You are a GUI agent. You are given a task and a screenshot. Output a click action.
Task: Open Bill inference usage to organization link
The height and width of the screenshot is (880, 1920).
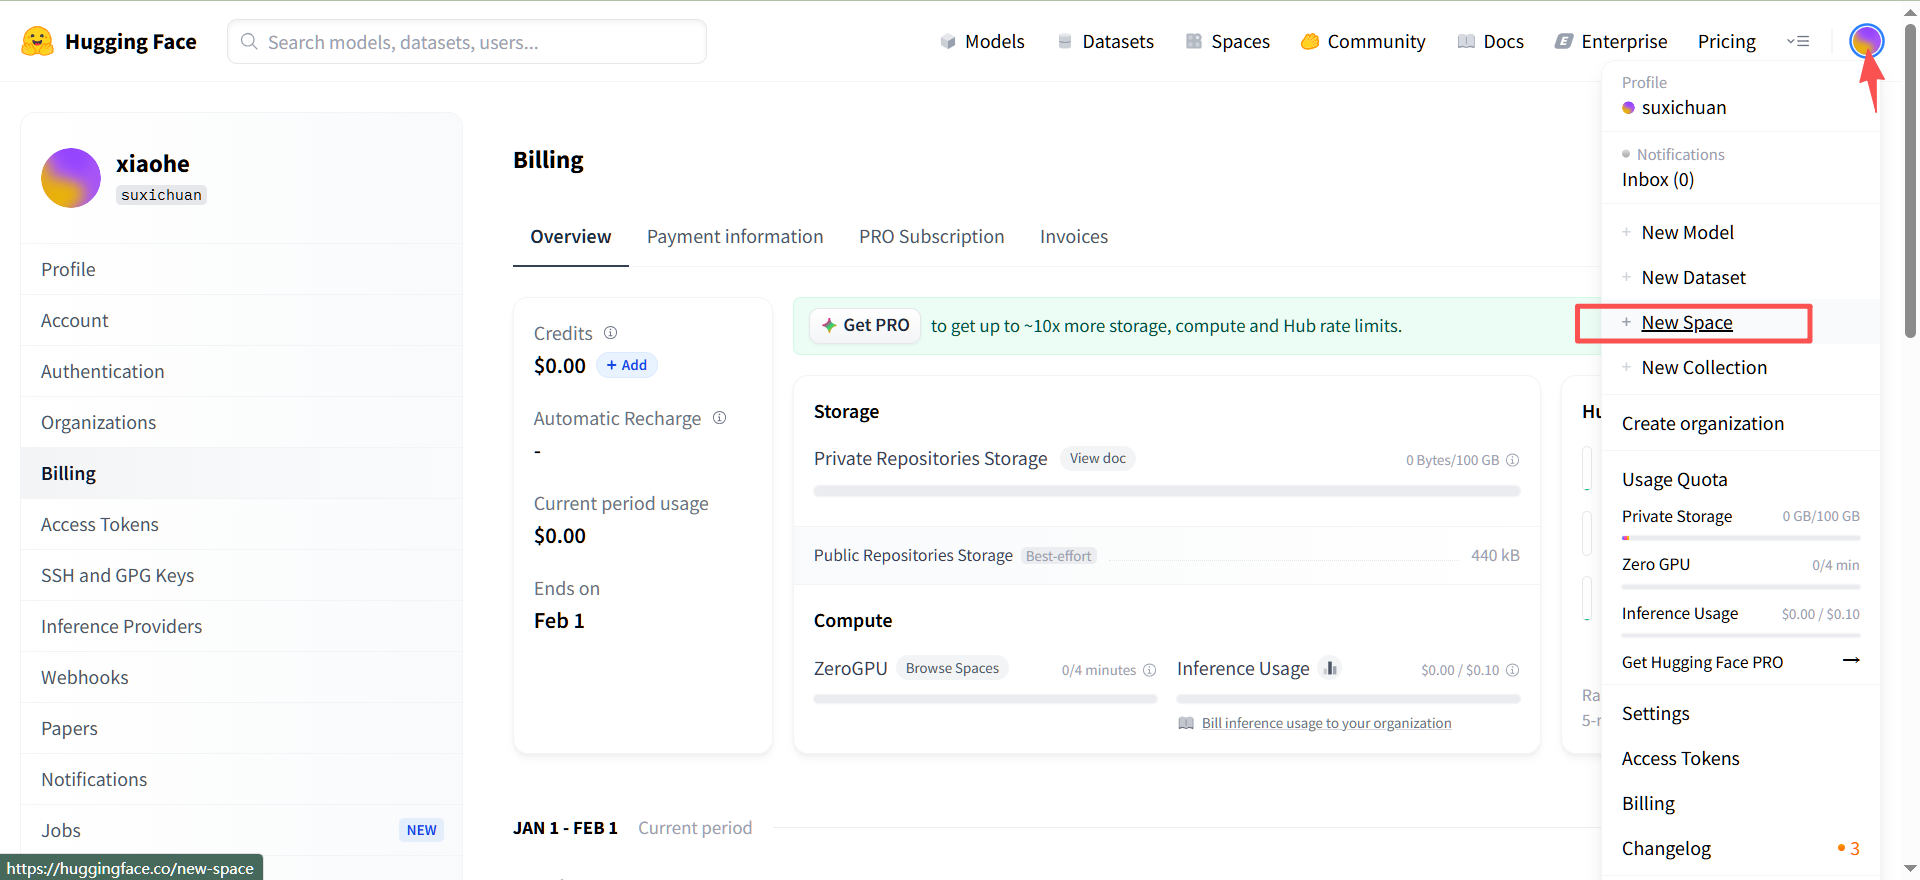pos(1326,723)
